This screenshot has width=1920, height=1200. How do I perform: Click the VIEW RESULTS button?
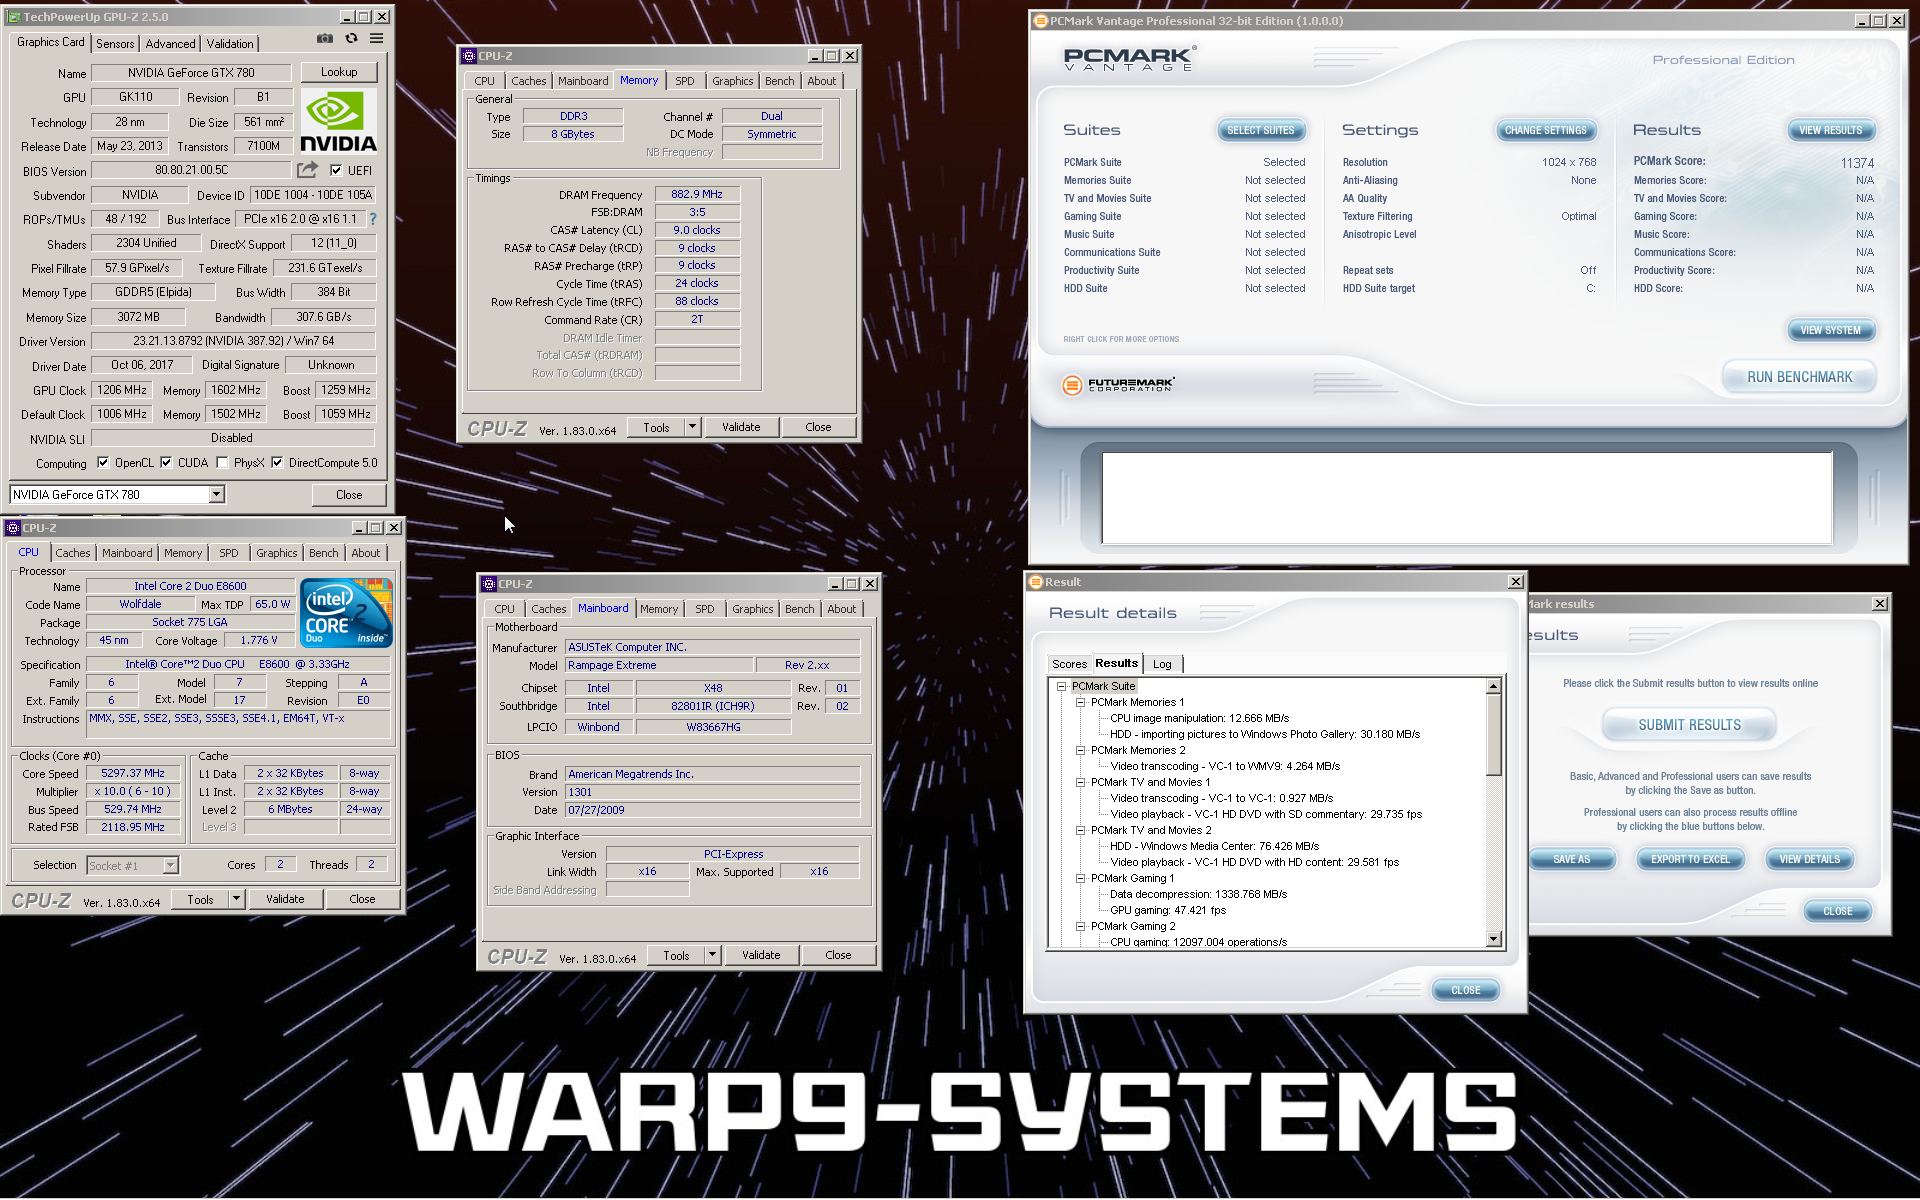click(1830, 130)
